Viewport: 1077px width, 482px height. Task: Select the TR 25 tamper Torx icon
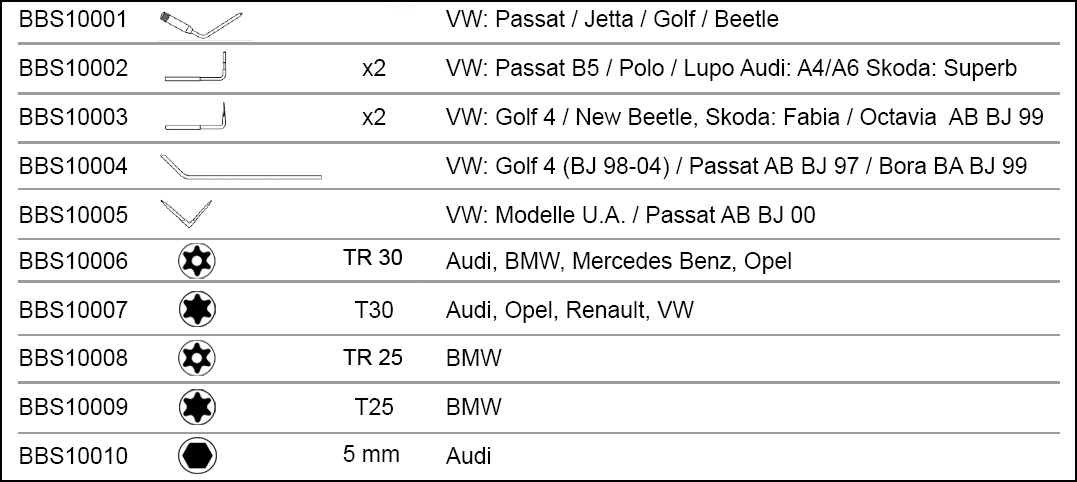pyautogui.click(x=196, y=359)
